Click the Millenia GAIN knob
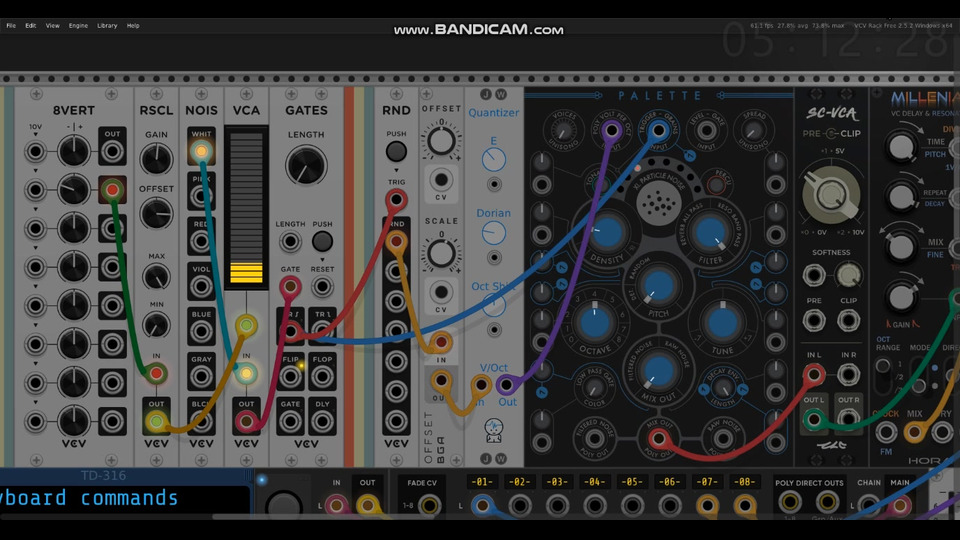Image resolution: width=960 pixels, height=540 pixels. pyautogui.click(x=901, y=298)
